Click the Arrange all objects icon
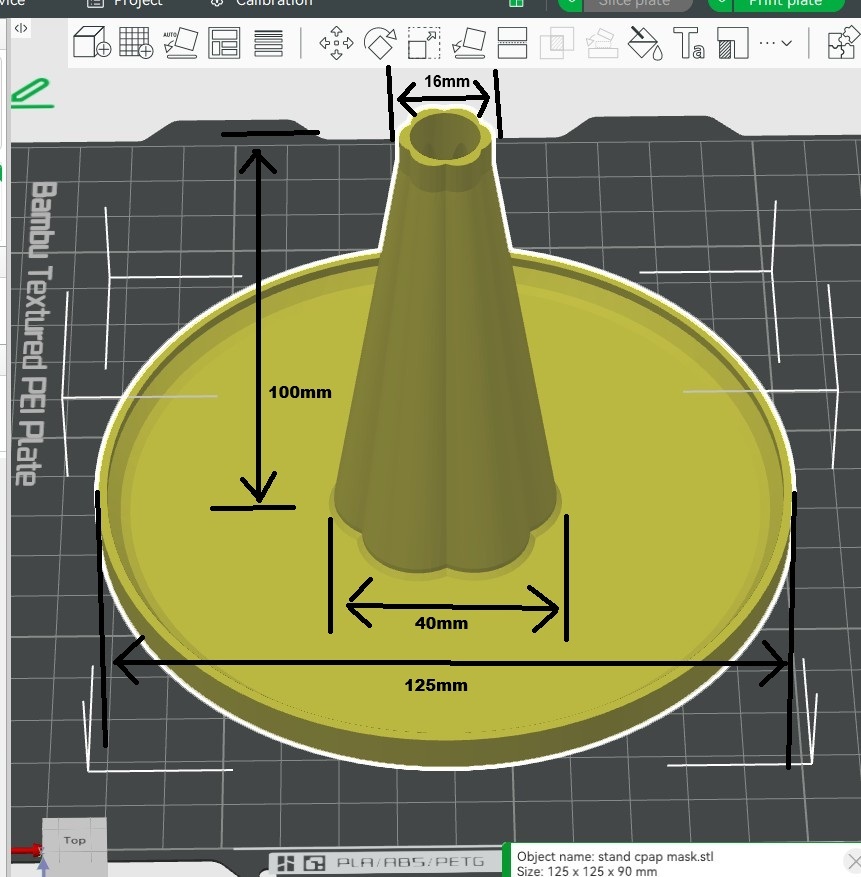 (223, 43)
